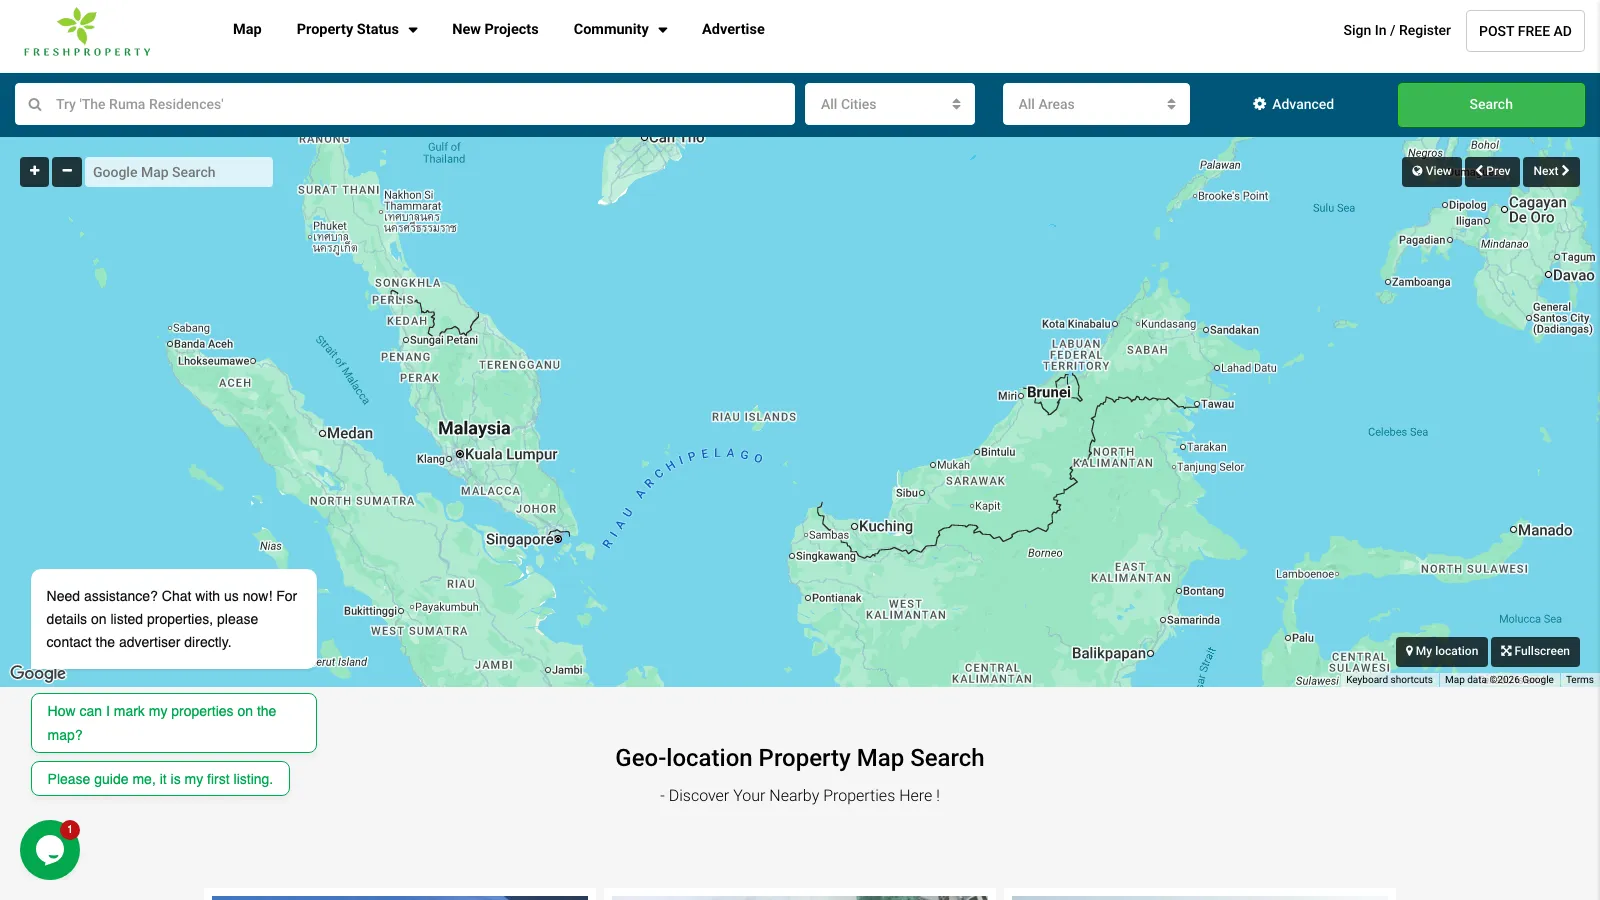Viewport: 1600px width, 900px height.
Task: Focus the Google Map Search field
Action: coord(179,172)
